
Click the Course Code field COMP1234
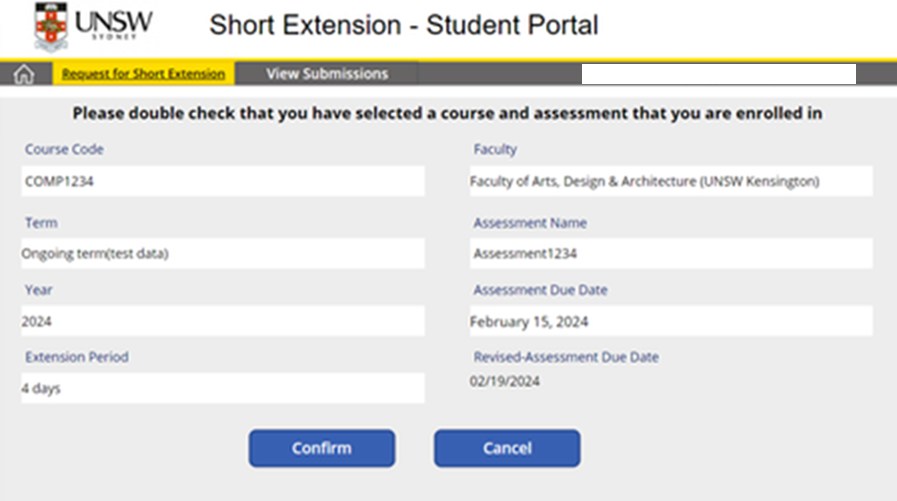(x=222, y=182)
